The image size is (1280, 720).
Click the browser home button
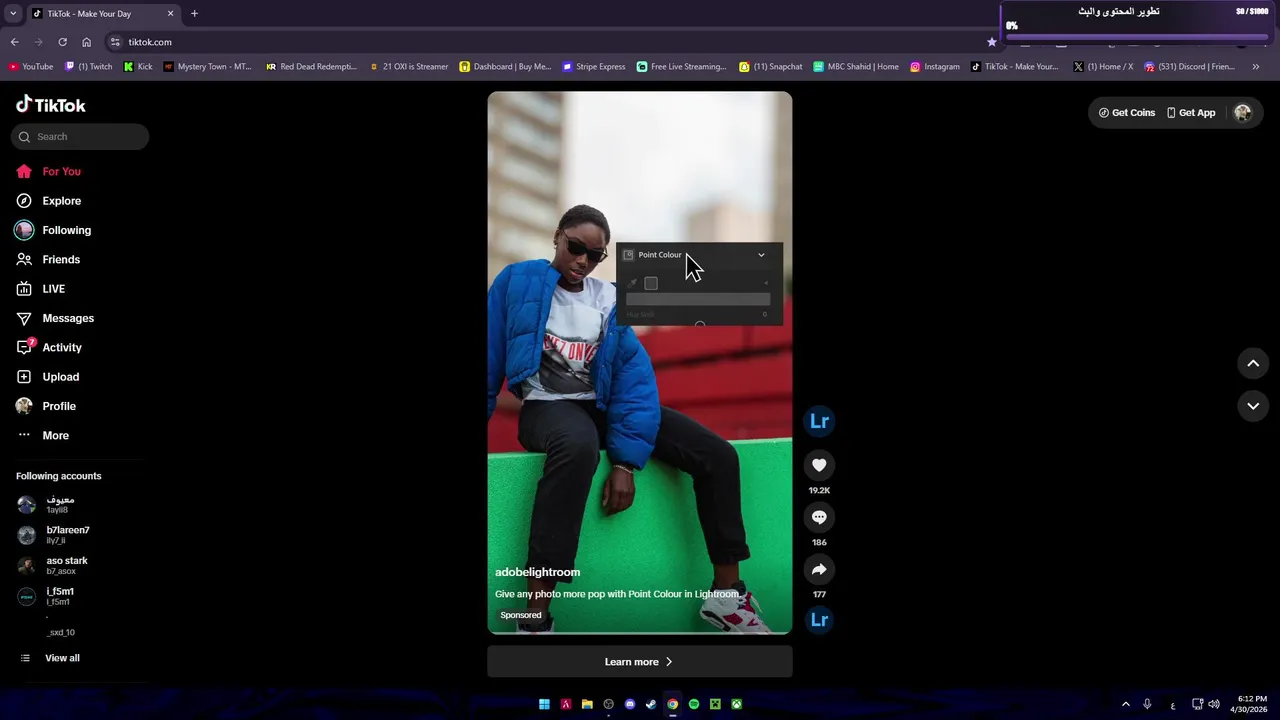[86, 42]
